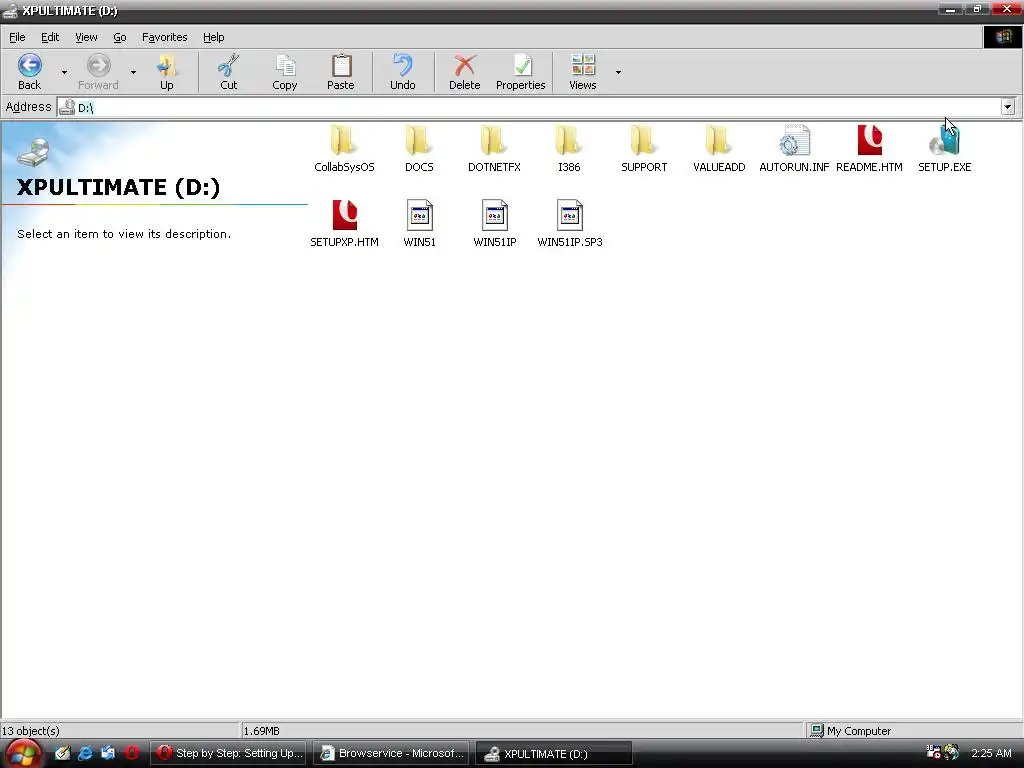Click the Start button orb
1024x768 pixels.
(24, 754)
